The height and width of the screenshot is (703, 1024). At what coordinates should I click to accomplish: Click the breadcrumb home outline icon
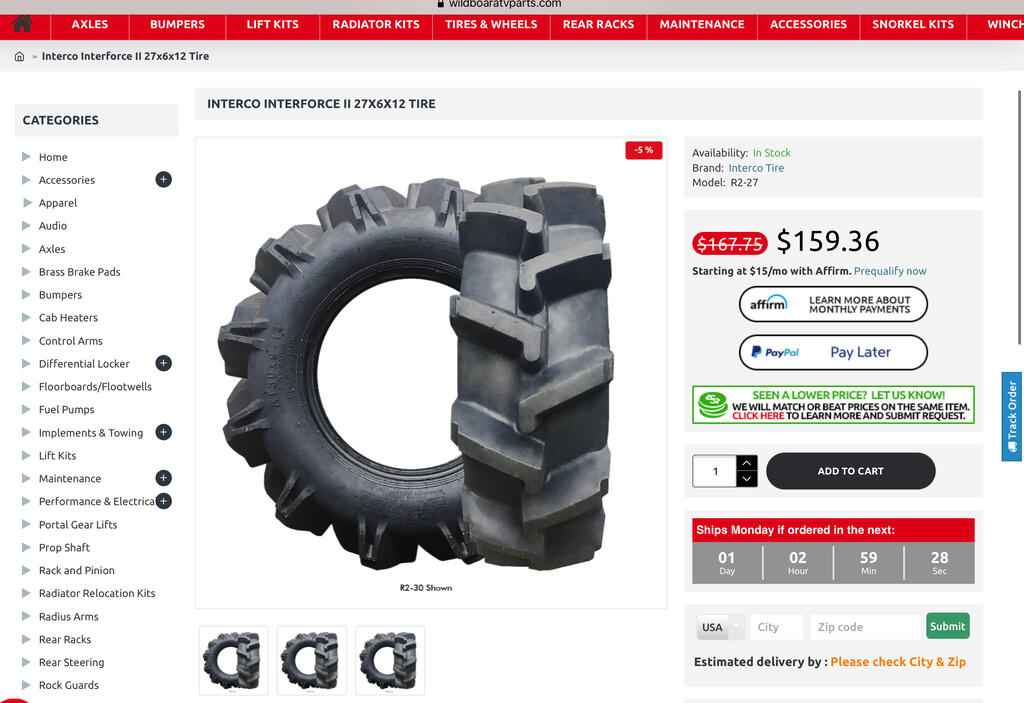click(19, 57)
